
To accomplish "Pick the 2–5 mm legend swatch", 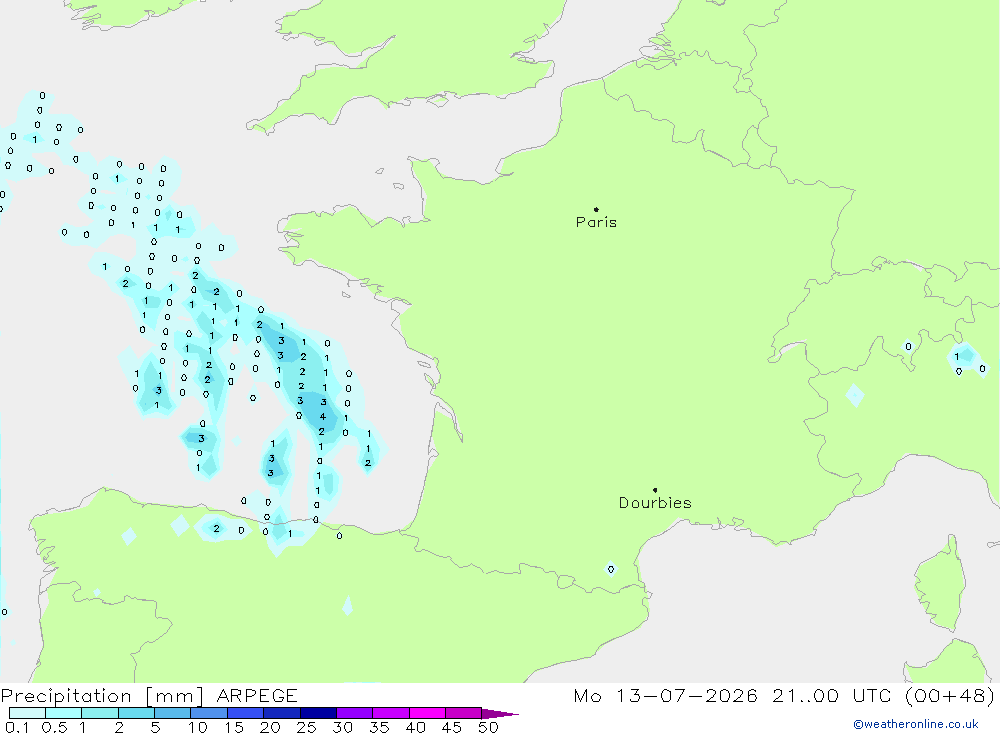I will tap(136, 713).
